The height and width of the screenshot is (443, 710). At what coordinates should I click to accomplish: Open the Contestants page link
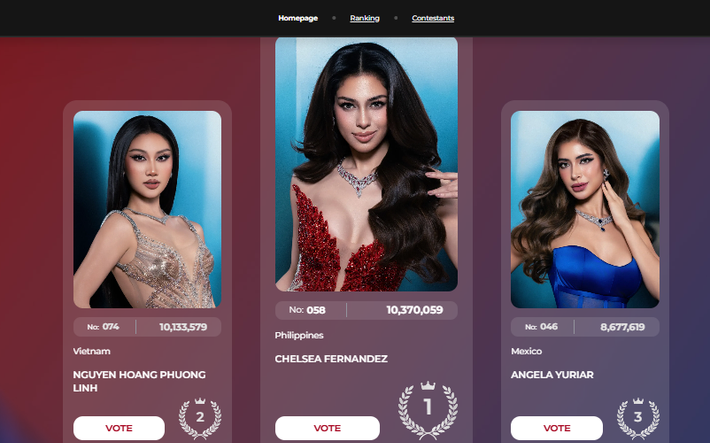tap(433, 18)
